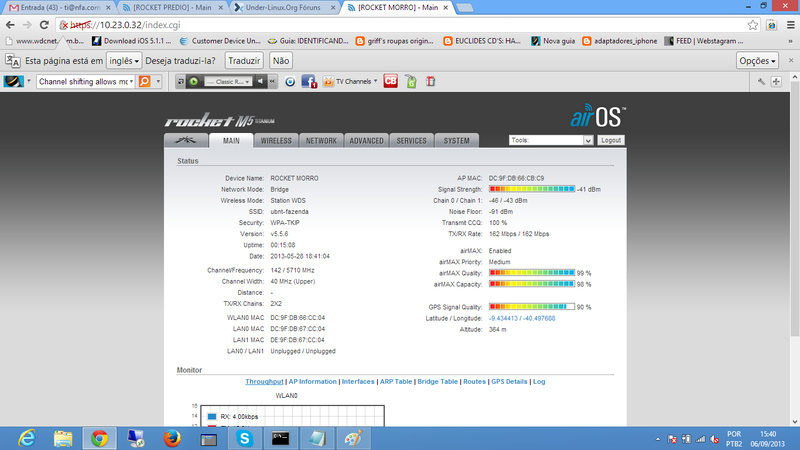This screenshot has height=450, width=800.
Task: Click the blue circular toolbar icon
Action: (290, 82)
